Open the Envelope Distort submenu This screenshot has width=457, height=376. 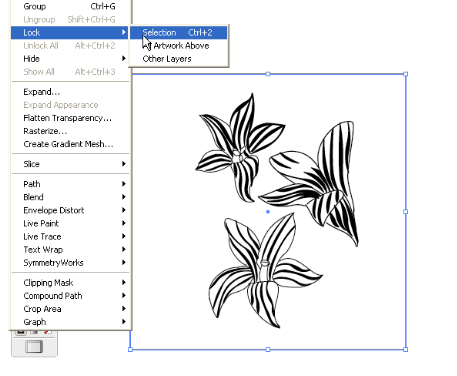[70, 210]
